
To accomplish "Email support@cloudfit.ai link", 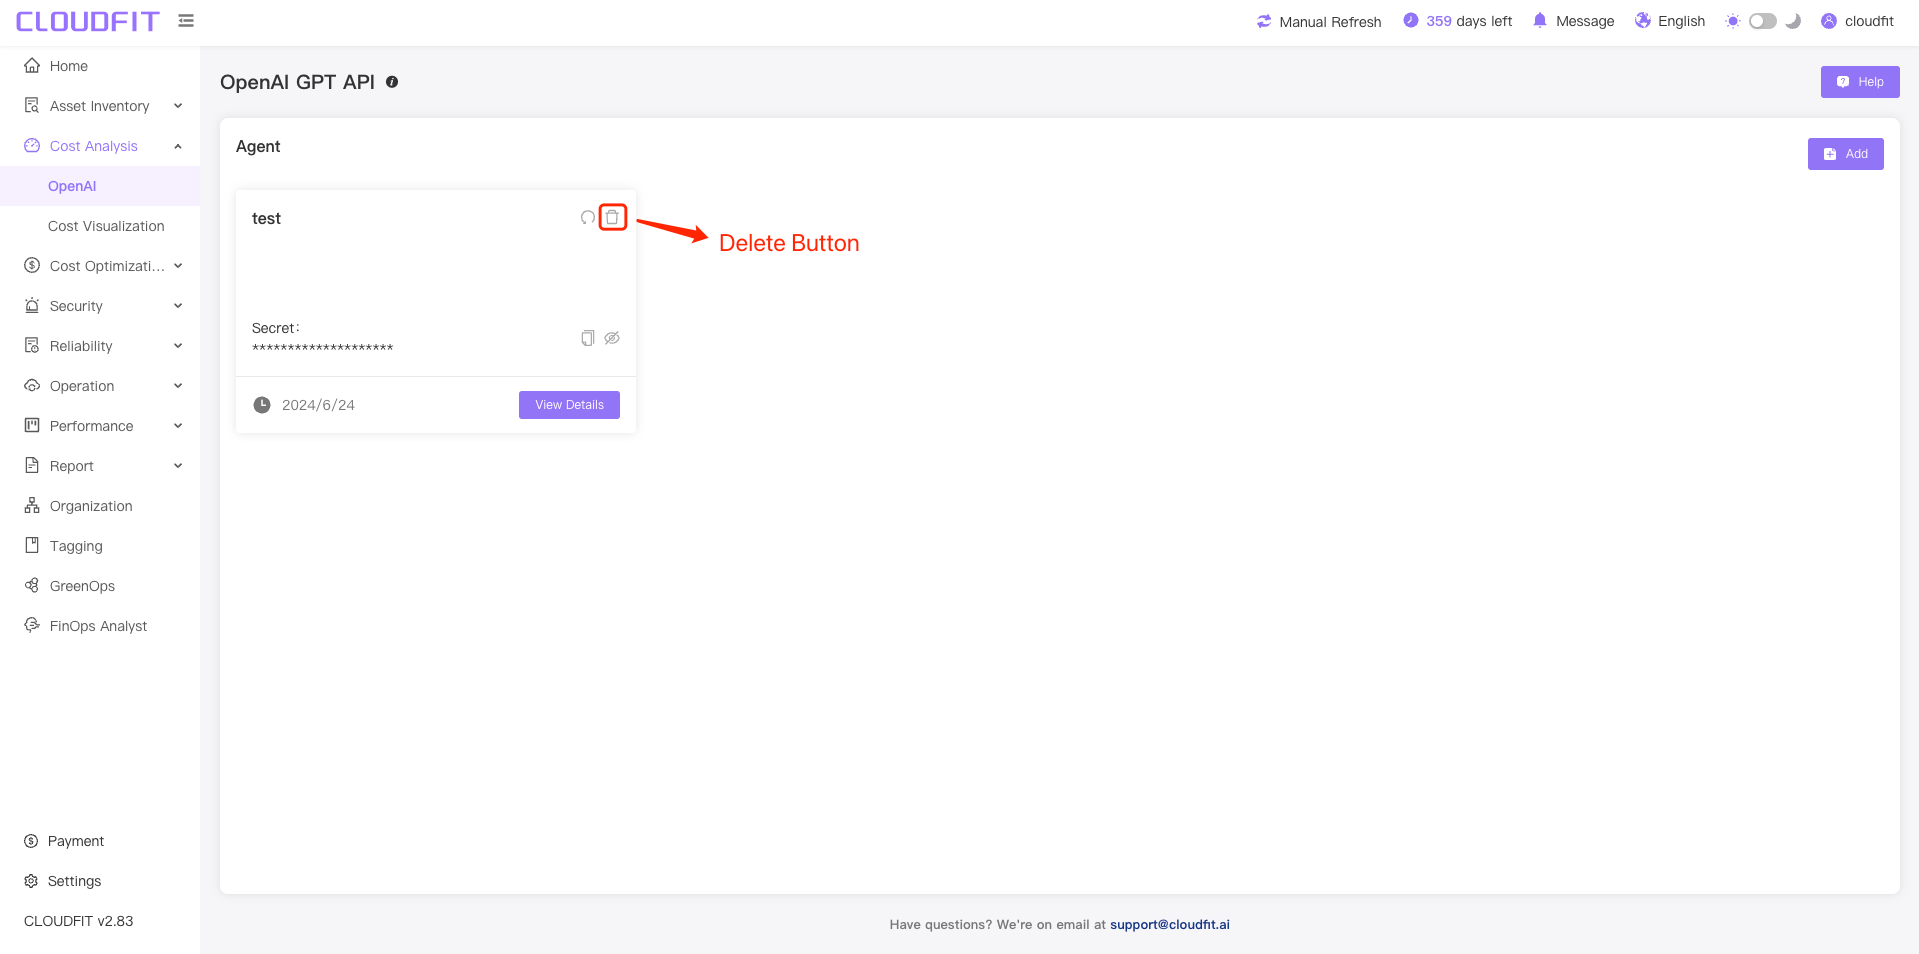I will click(x=1169, y=924).
